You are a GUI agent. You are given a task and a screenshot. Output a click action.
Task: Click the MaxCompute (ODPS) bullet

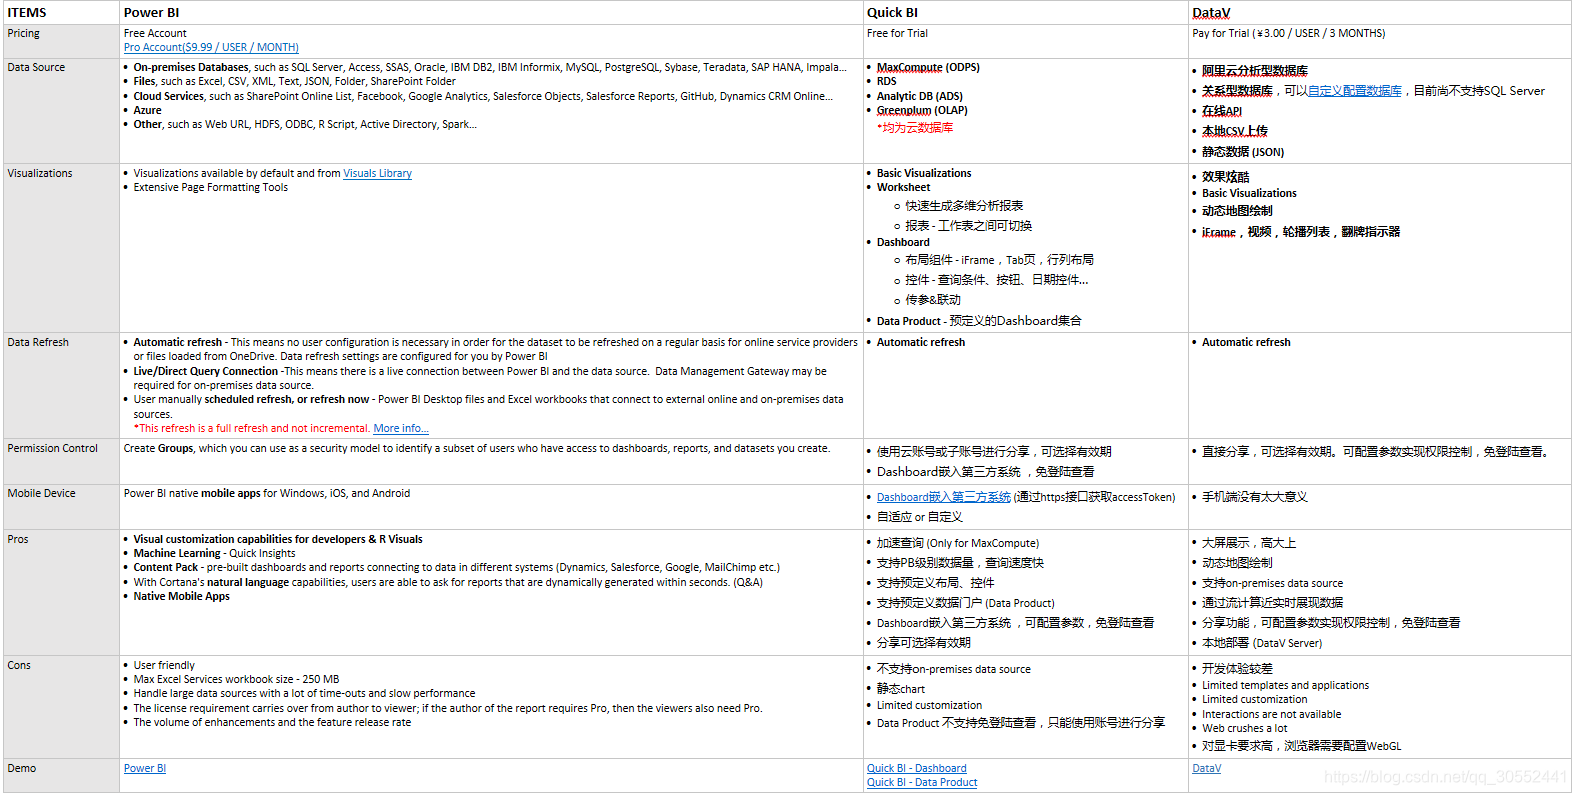click(x=928, y=67)
